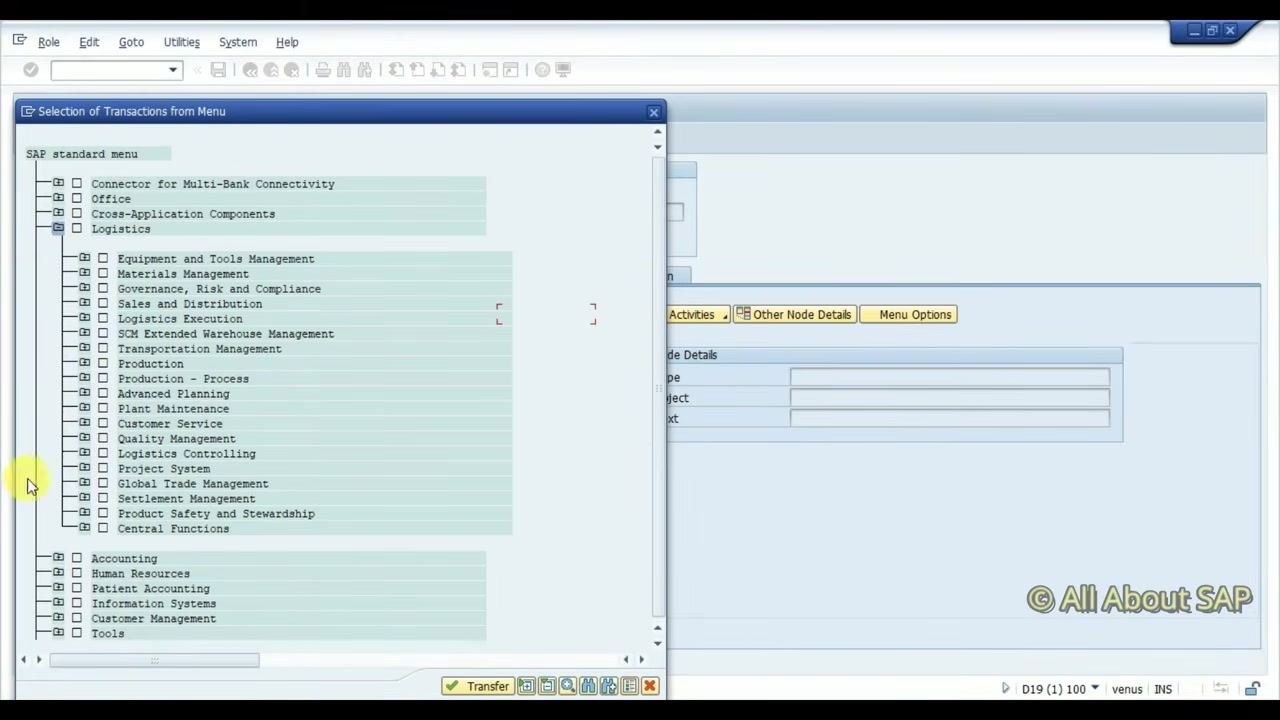
Task: Click the Other Node Details button
Action: [793, 315]
